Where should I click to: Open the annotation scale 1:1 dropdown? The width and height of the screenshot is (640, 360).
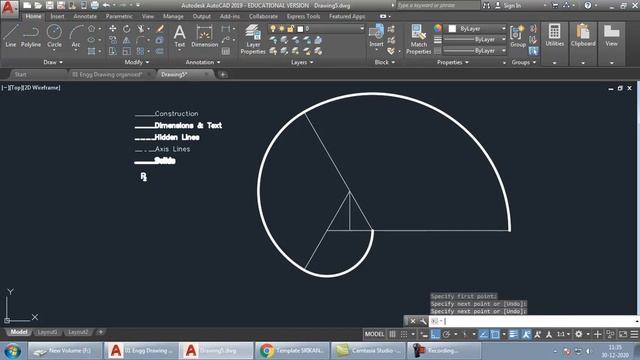(x=563, y=334)
